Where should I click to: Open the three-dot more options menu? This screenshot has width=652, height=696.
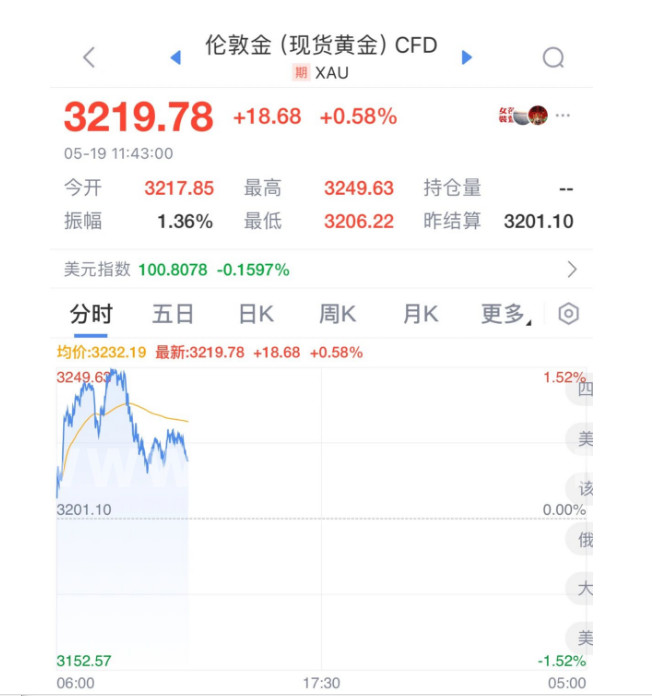coord(564,115)
